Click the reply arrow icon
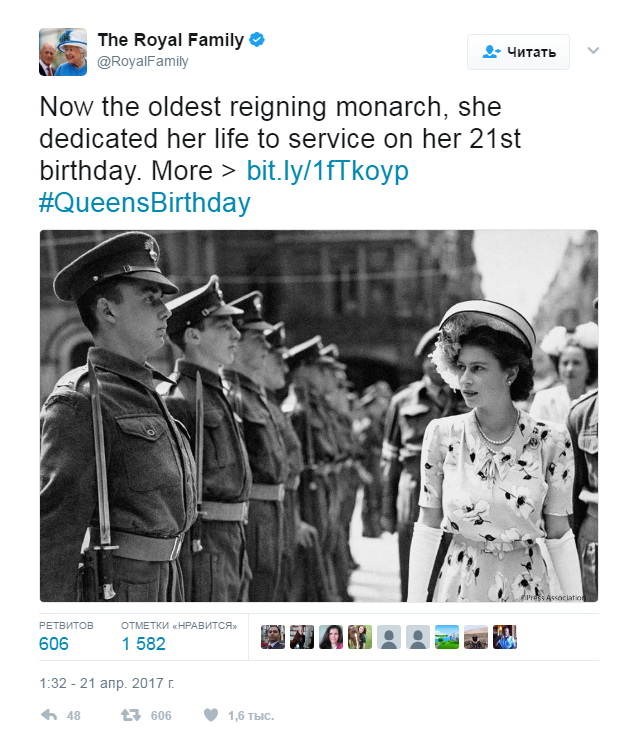 (47, 715)
